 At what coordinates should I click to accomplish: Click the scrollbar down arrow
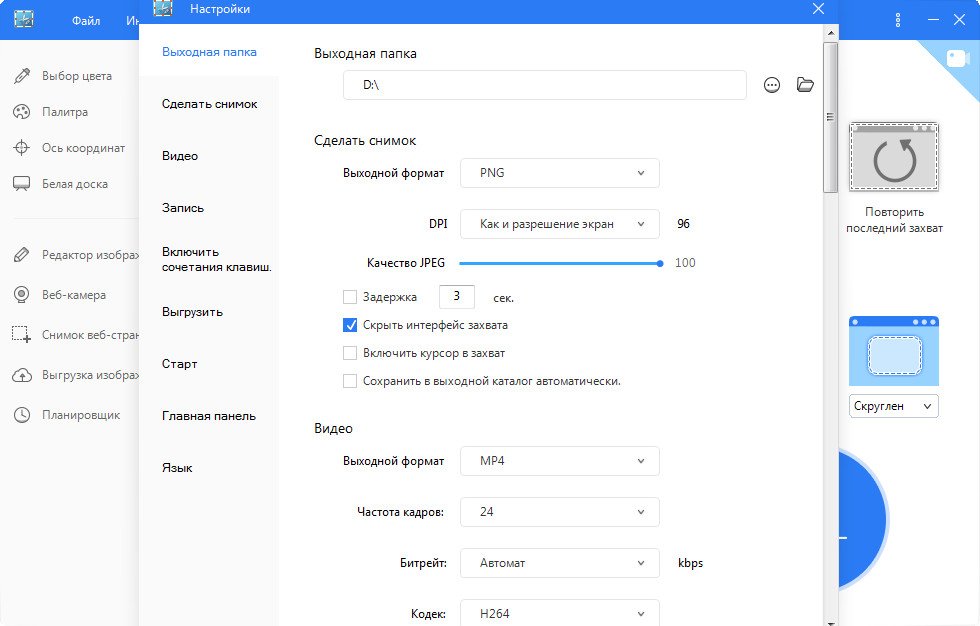(831, 622)
